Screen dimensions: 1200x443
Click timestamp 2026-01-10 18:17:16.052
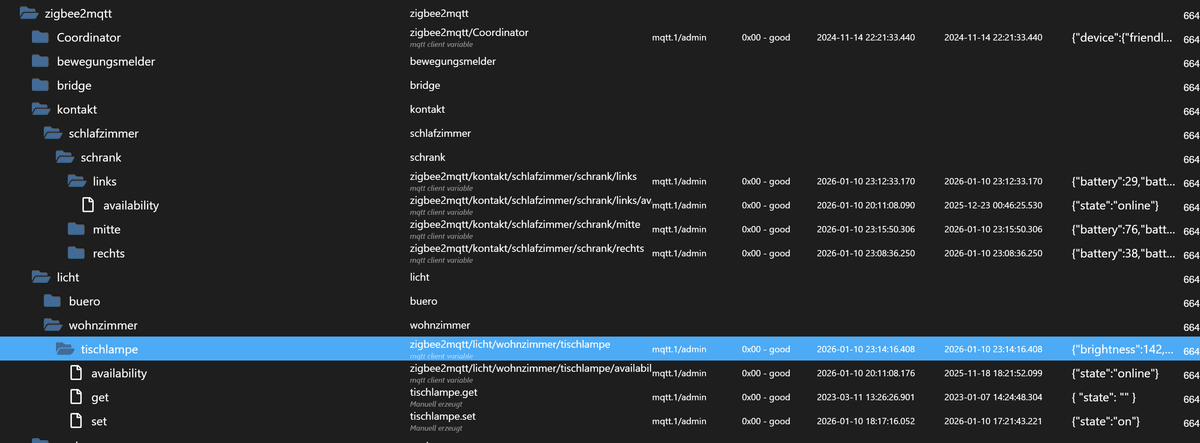click(867, 421)
